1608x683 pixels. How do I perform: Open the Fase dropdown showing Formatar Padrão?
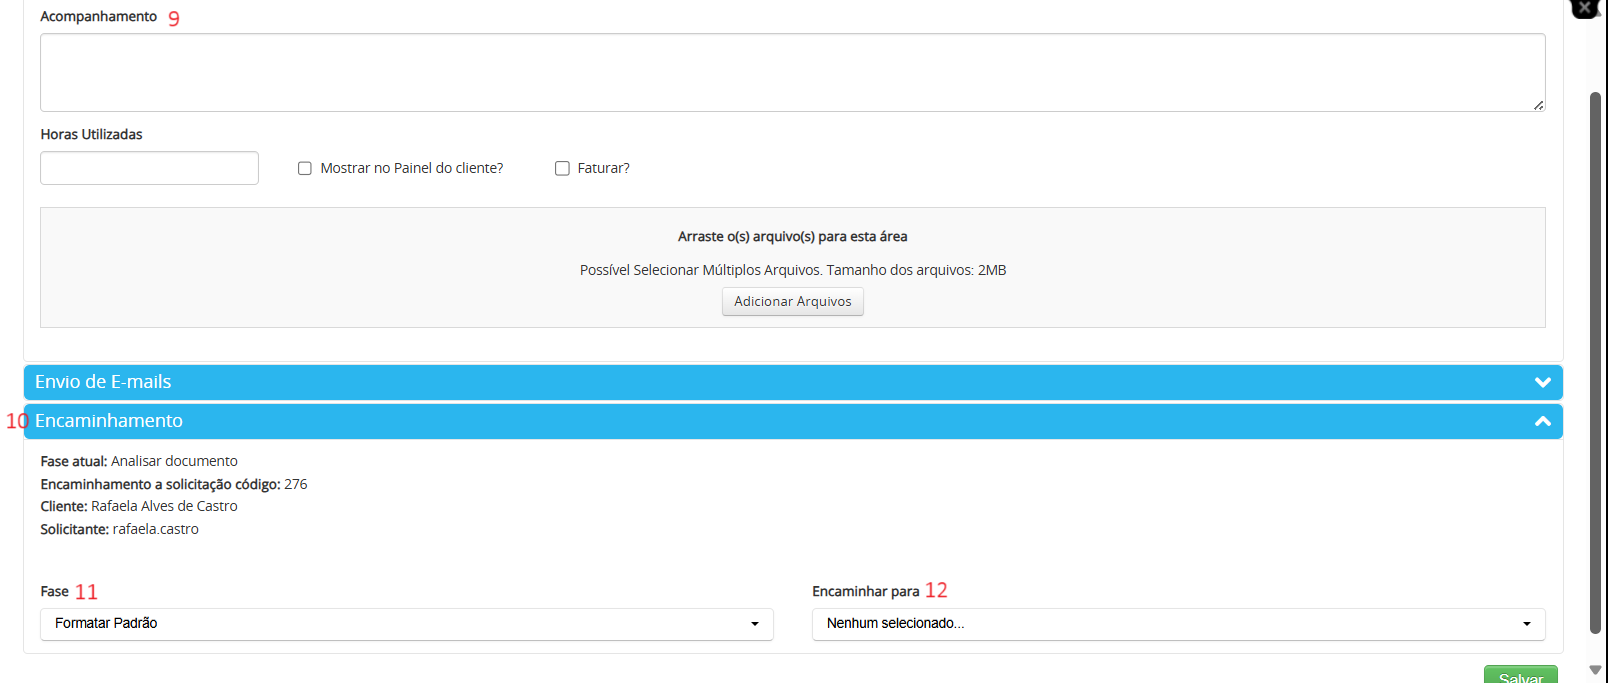[406, 624]
